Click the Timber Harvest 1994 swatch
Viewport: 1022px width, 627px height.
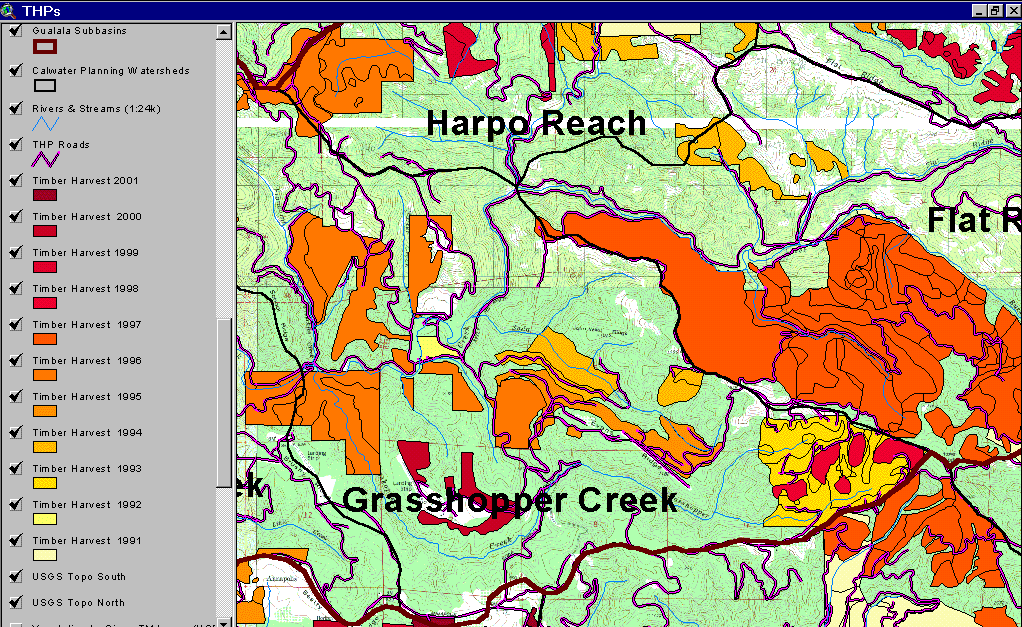(x=45, y=447)
